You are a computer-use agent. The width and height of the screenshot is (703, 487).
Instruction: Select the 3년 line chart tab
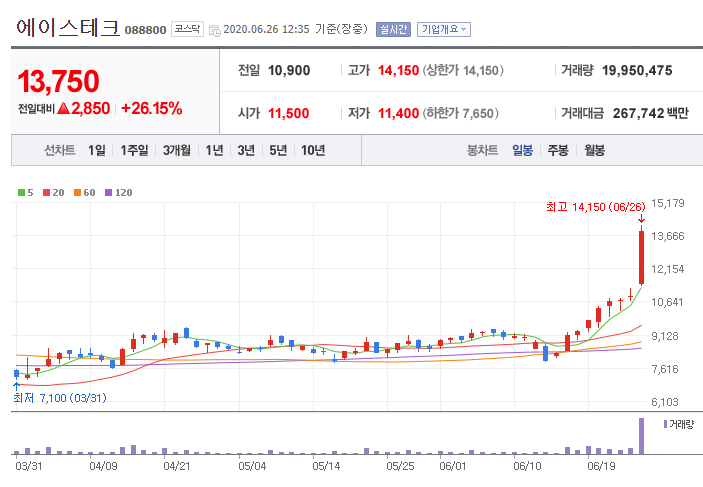(246, 150)
